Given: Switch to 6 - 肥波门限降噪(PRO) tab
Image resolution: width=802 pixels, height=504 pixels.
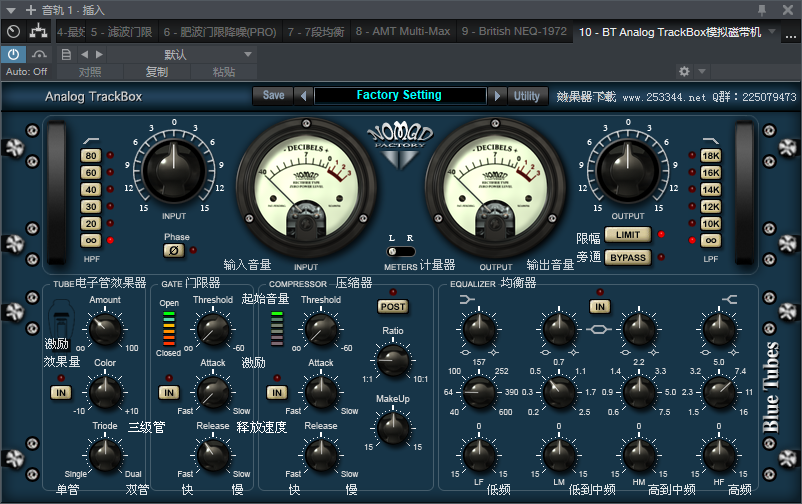Looking at the screenshot, I should tap(220, 32).
